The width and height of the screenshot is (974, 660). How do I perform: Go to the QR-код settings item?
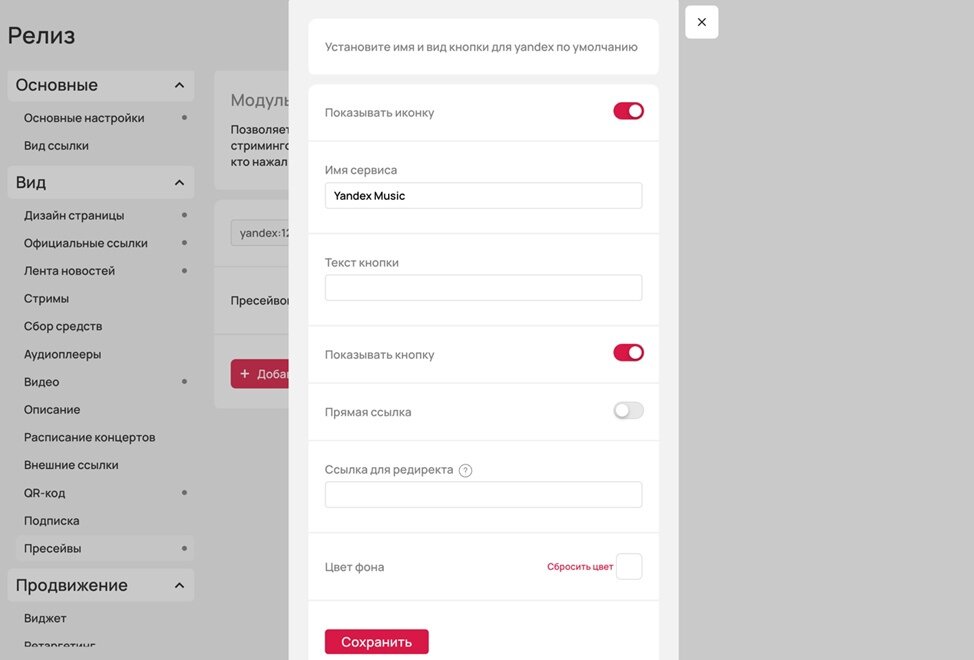pyautogui.click(x=44, y=493)
